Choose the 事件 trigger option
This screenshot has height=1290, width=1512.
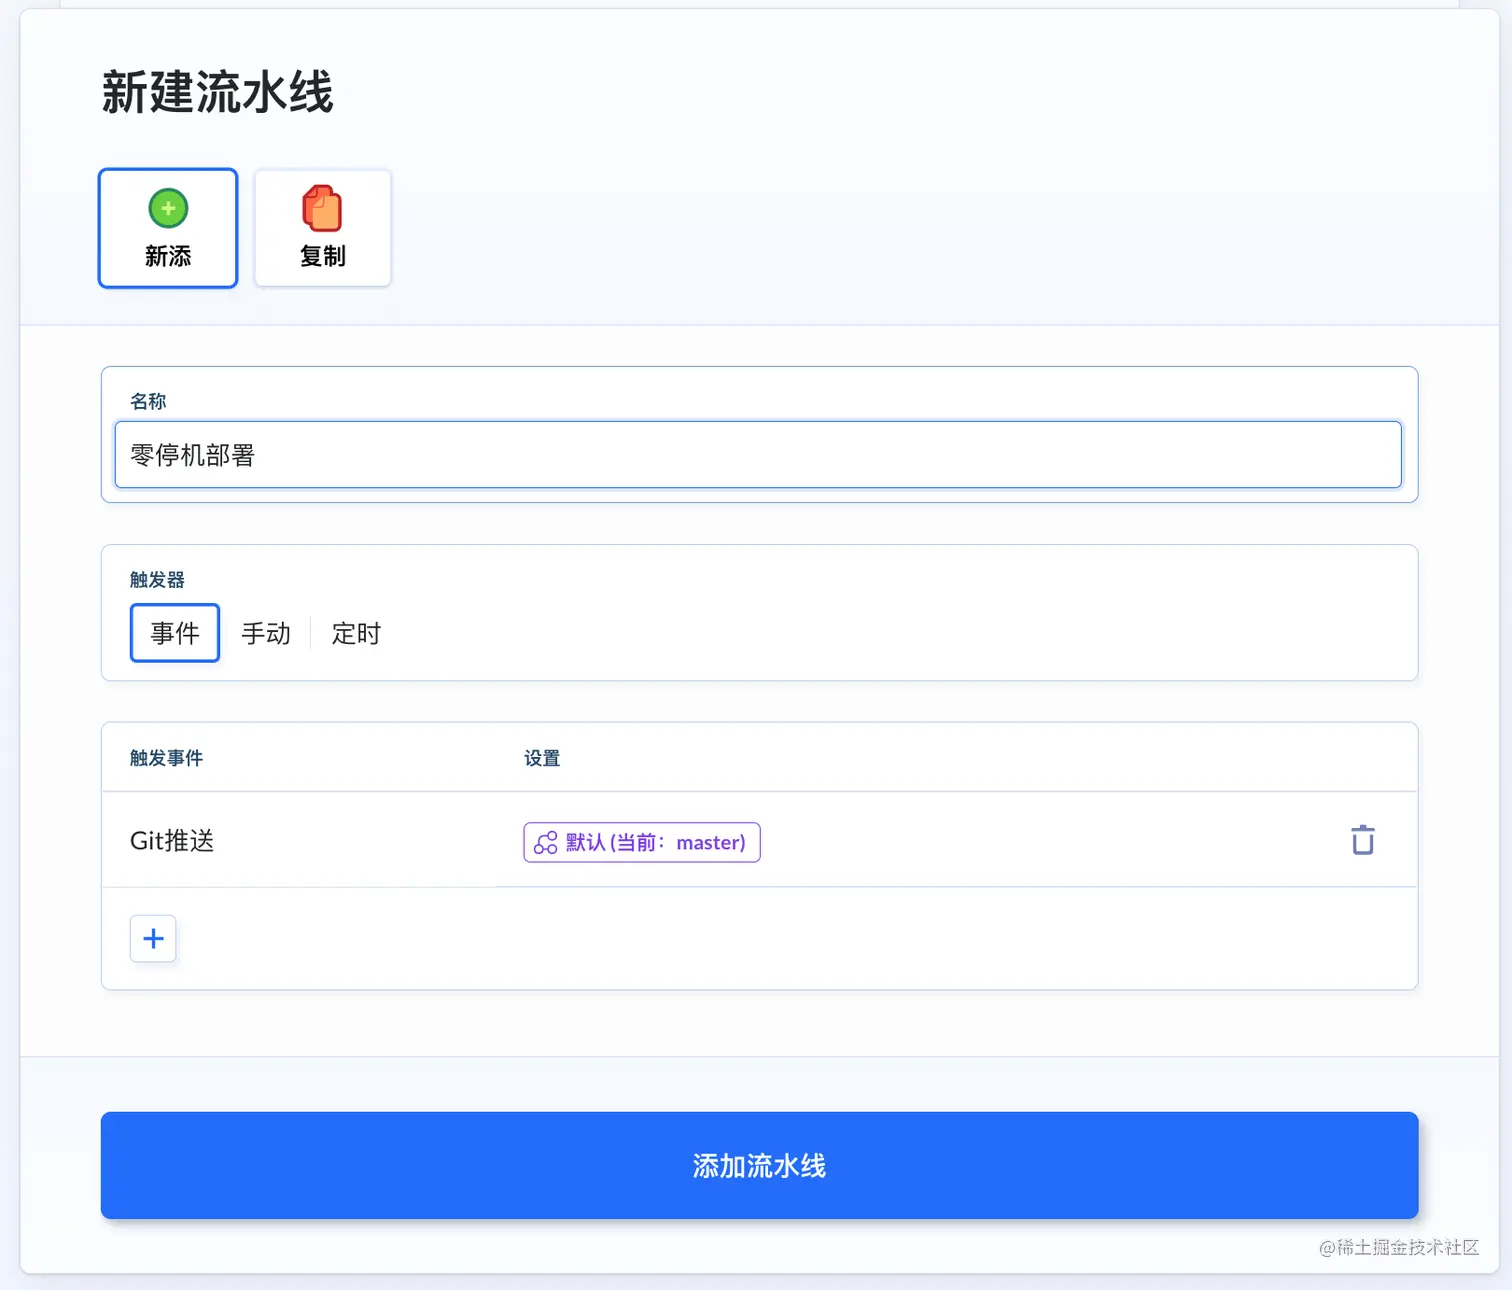[x=175, y=633]
